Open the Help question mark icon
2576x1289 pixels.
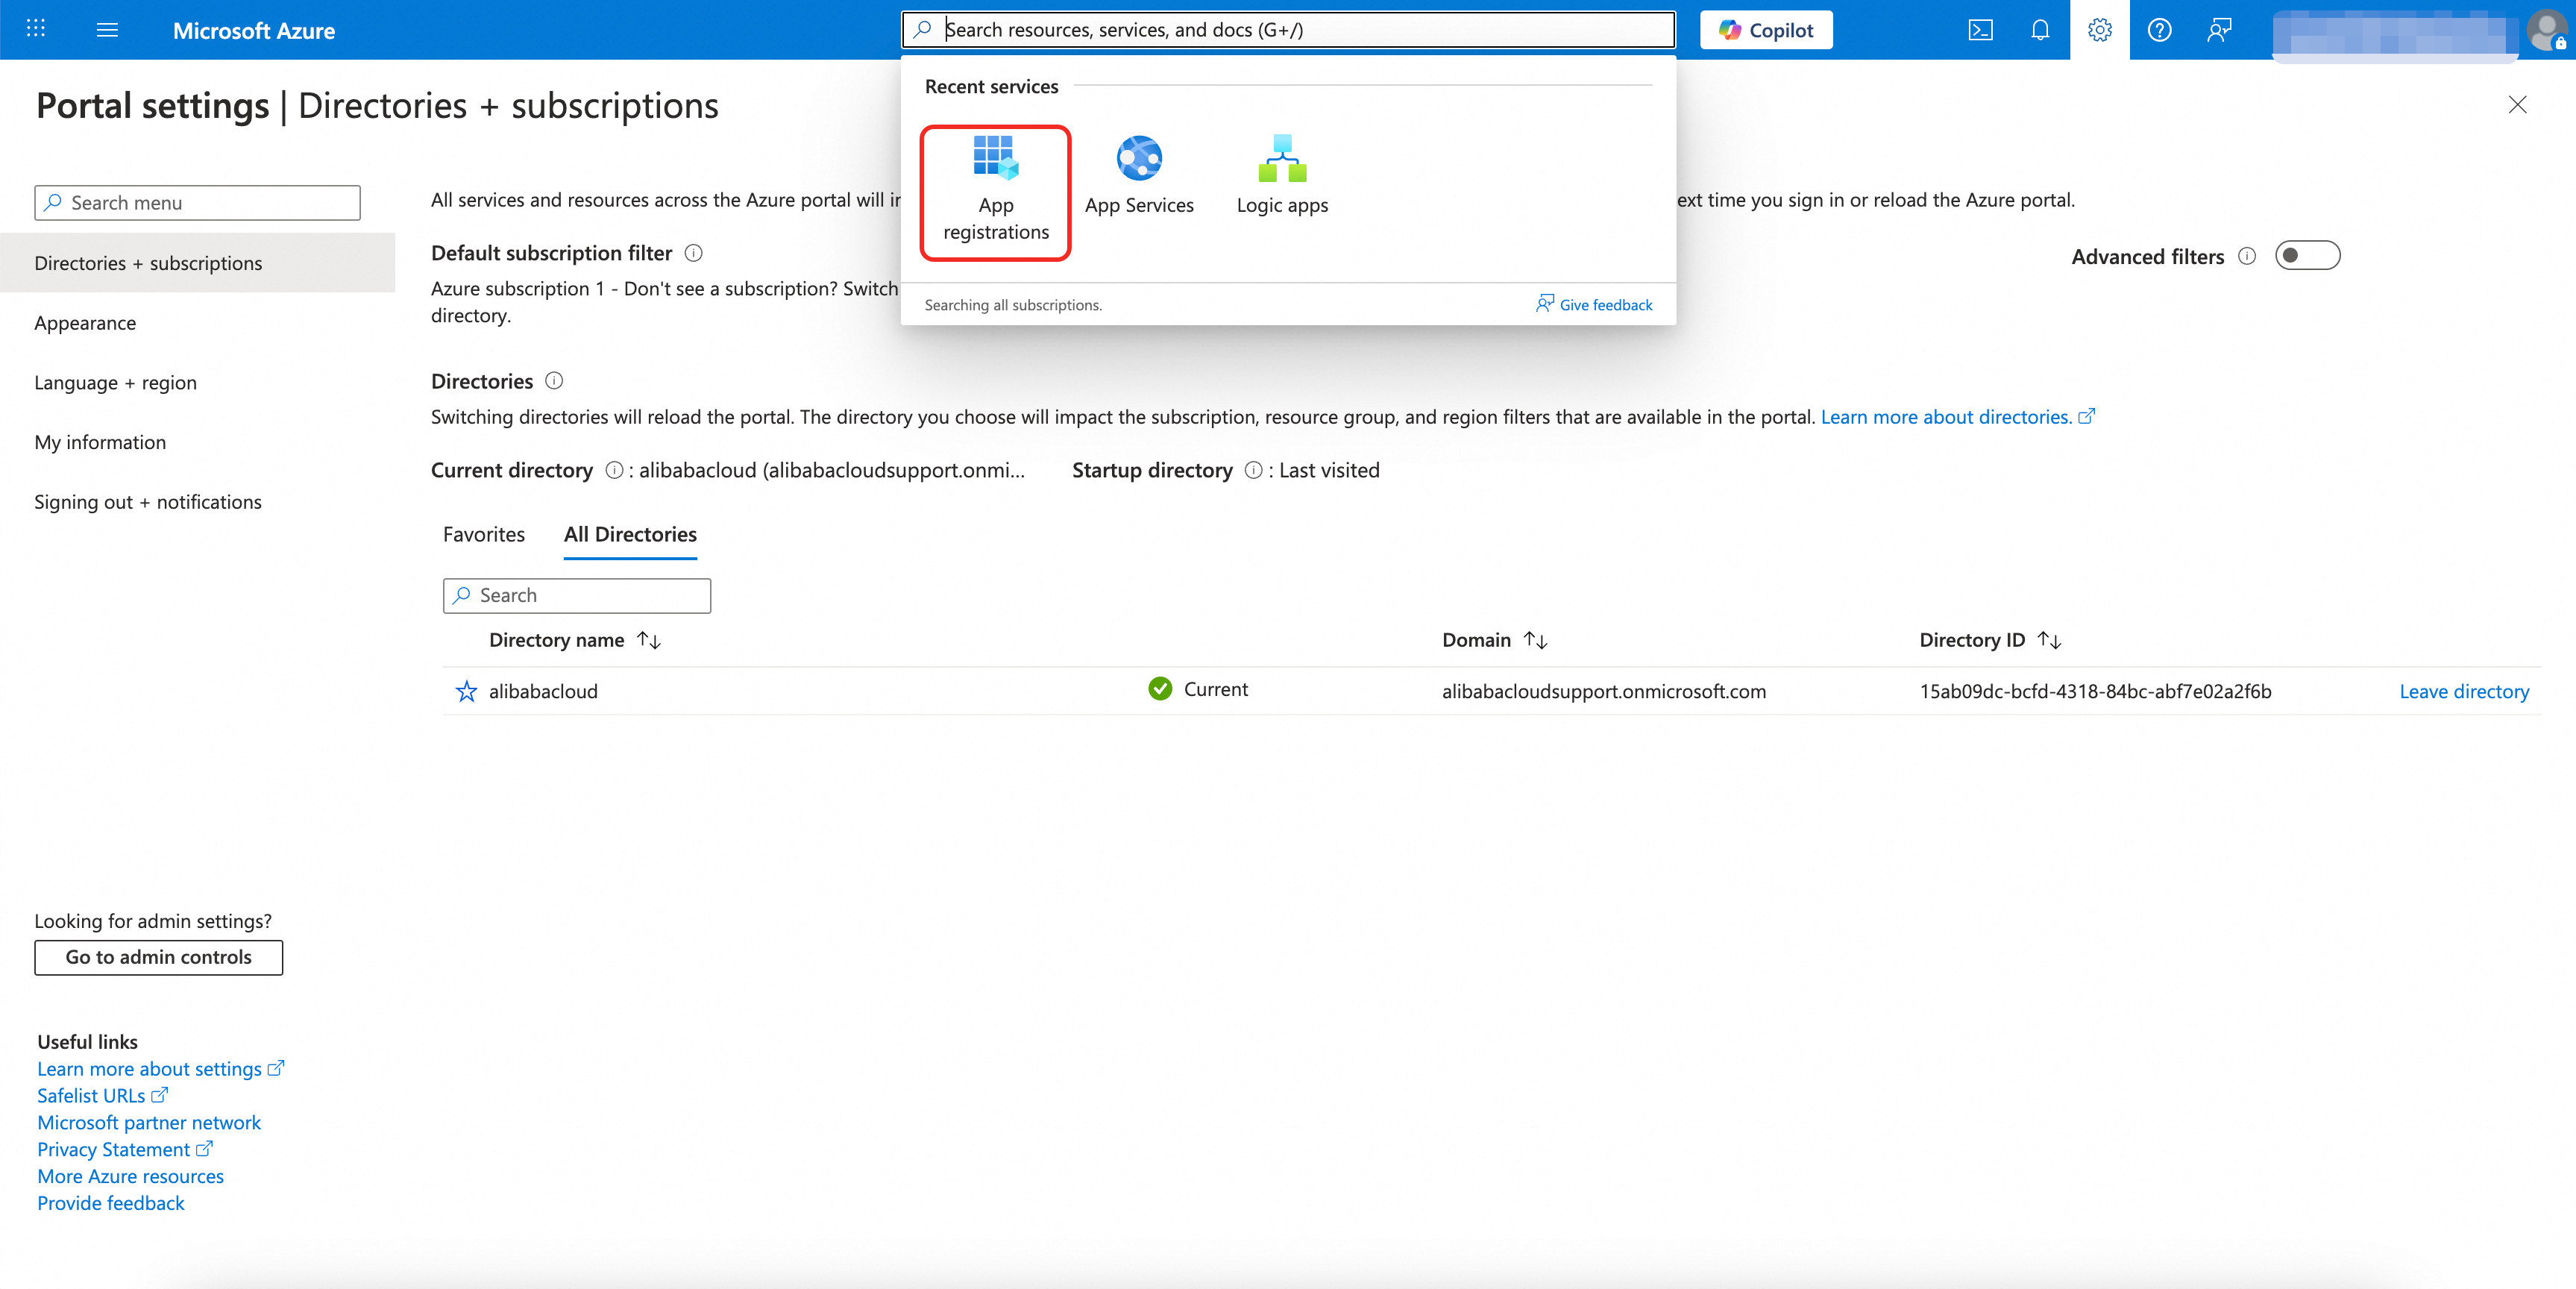coord(2159,30)
